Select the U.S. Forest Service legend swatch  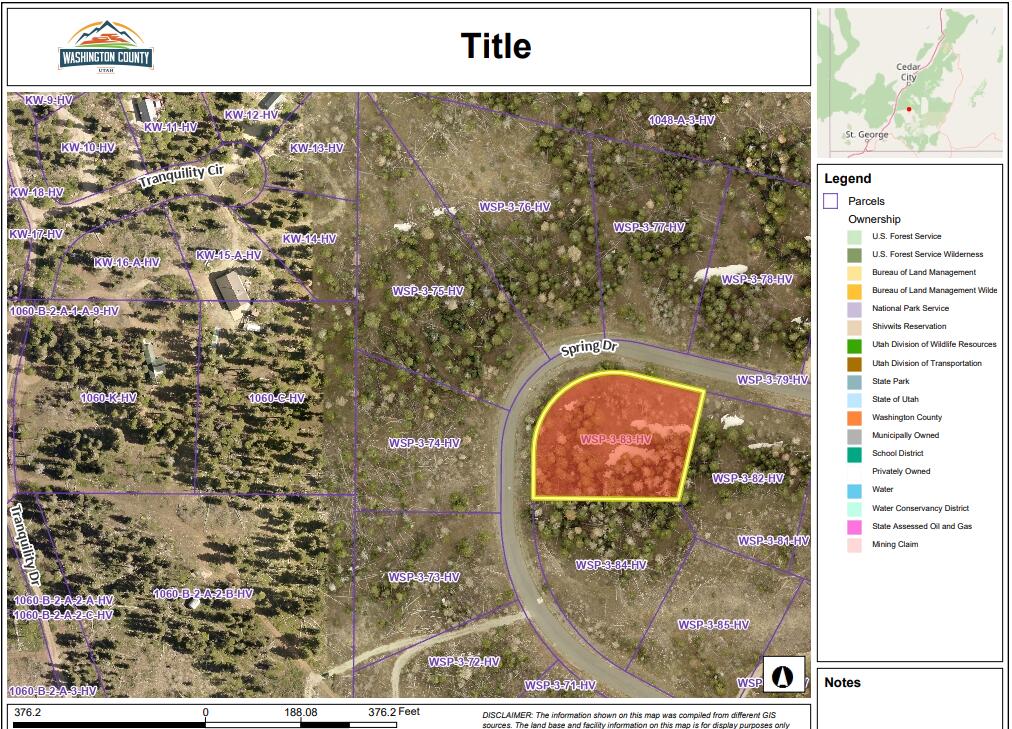click(855, 237)
